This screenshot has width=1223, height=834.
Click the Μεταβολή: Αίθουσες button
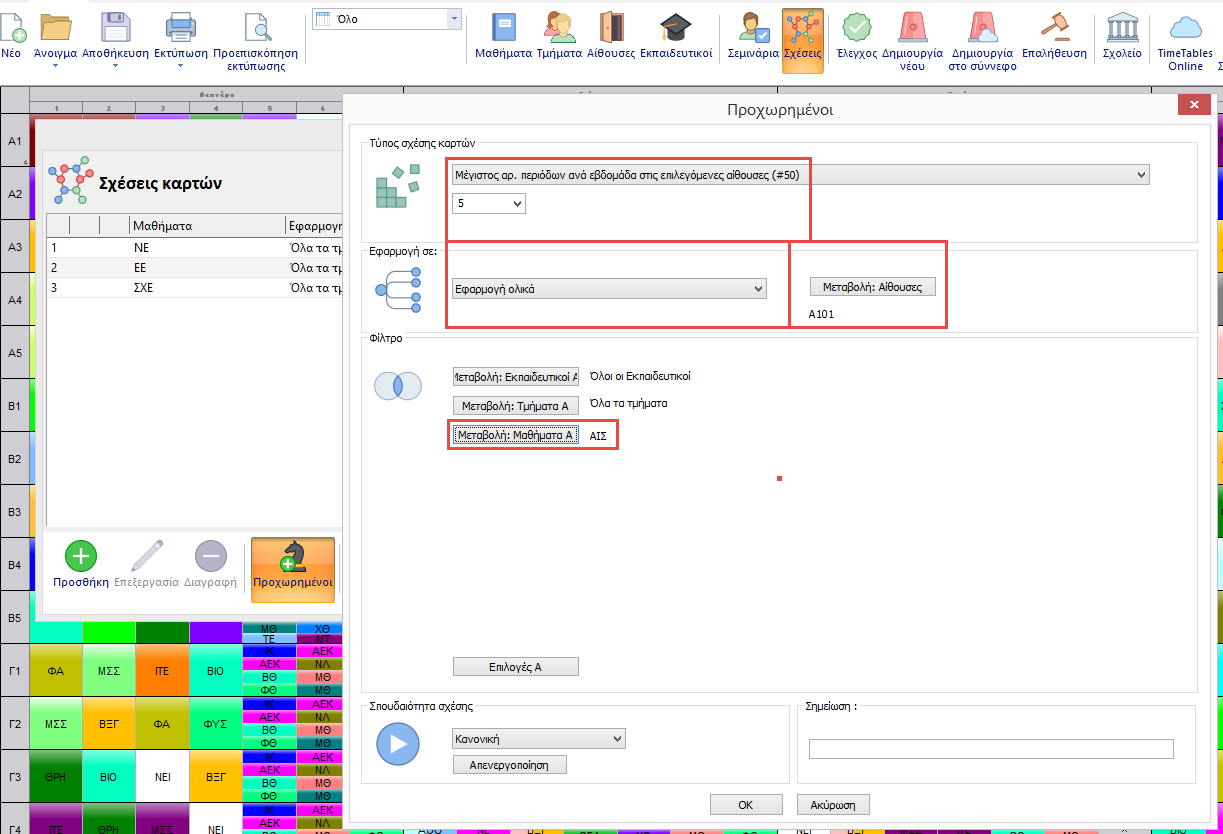(x=872, y=287)
